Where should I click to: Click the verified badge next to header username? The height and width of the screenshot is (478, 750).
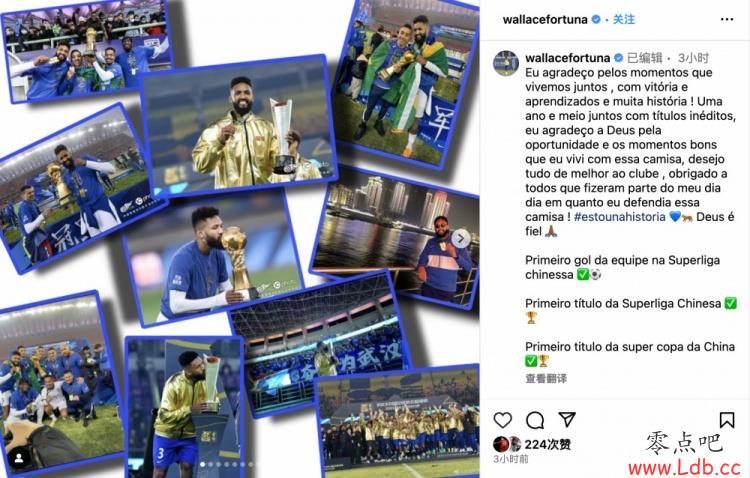coord(596,19)
